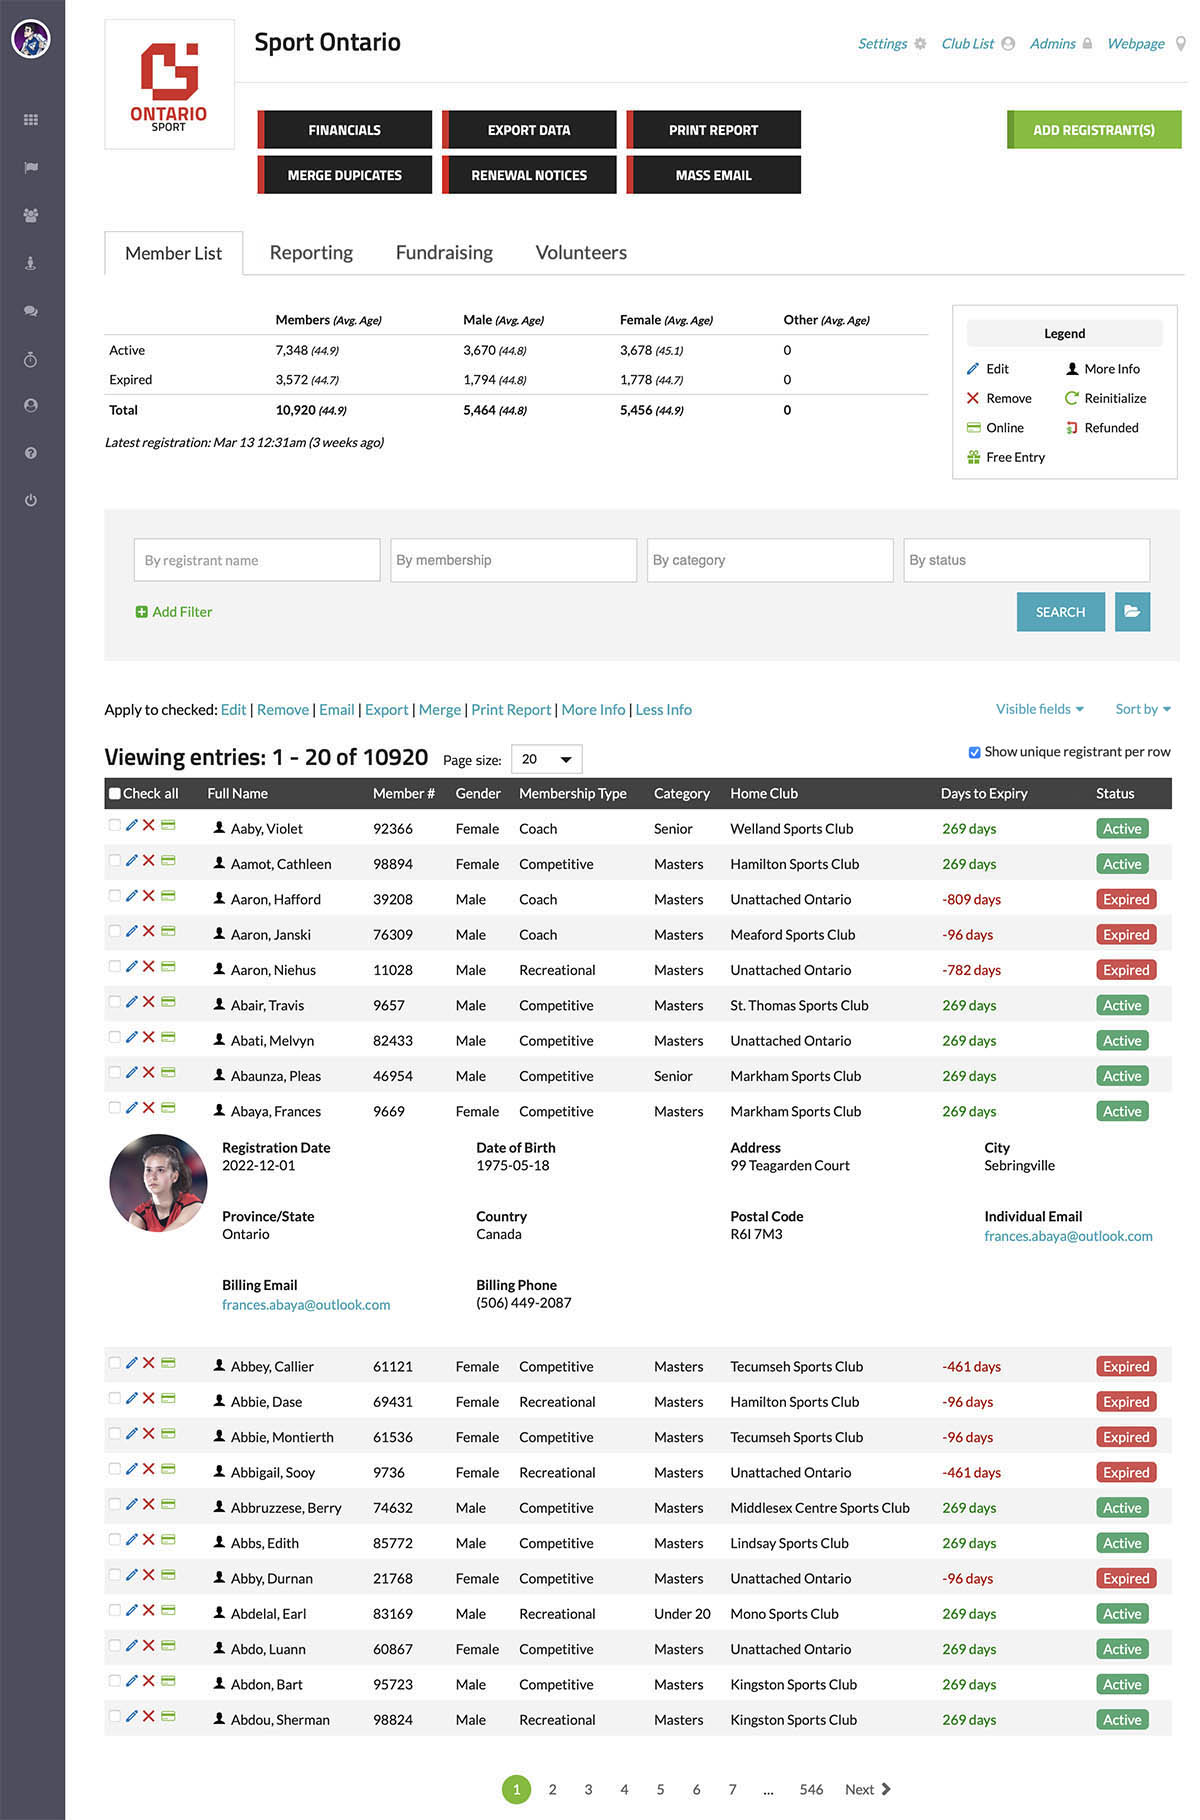Viewport: 1200px width, 1820px height.
Task: Click the edit pencil for Aaby, Violet
Action: coord(131,825)
